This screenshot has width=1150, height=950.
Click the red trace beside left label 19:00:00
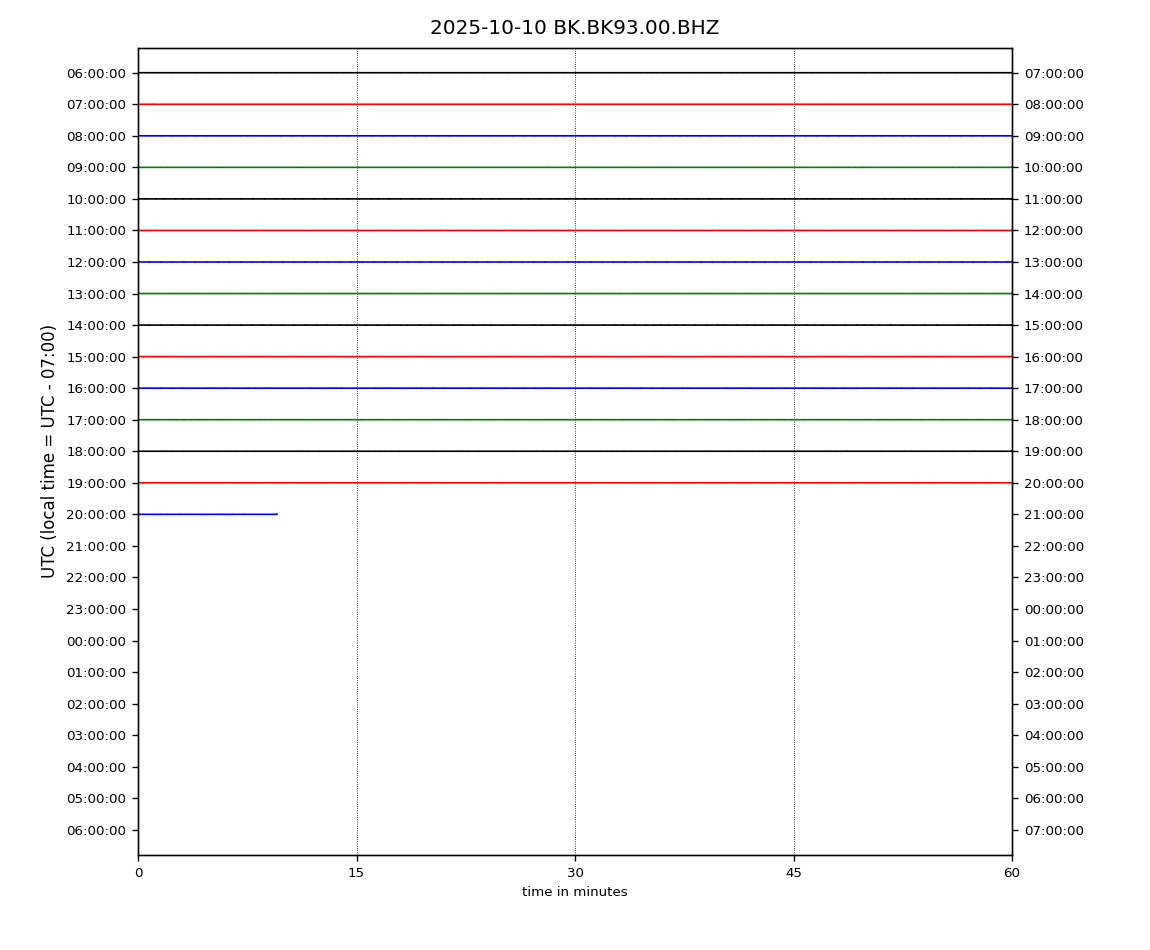coord(575,483)
